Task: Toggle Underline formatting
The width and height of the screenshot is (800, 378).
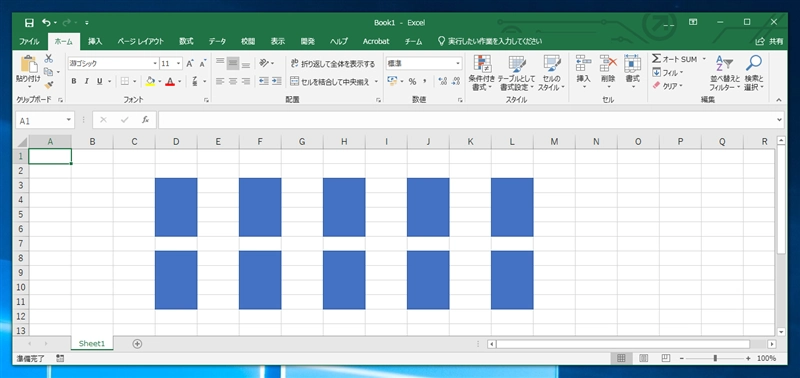Action: point(99,81)
